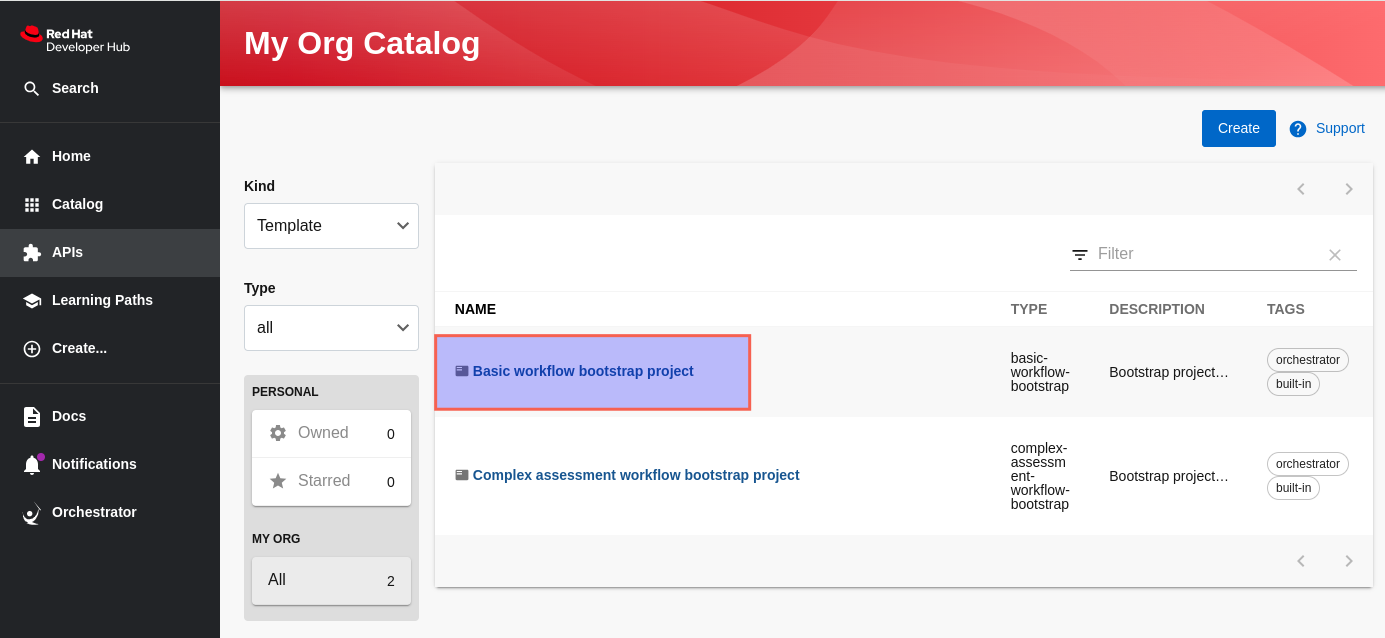Click the basic-workflow-bootstrap type cell
1385x638 pixels.
pos(1040,372)
